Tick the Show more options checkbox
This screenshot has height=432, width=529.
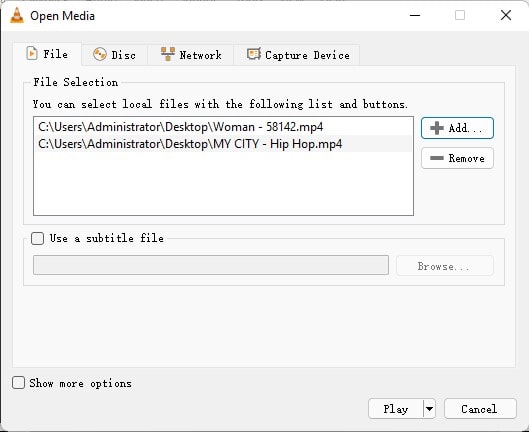[x=19, y=383]
